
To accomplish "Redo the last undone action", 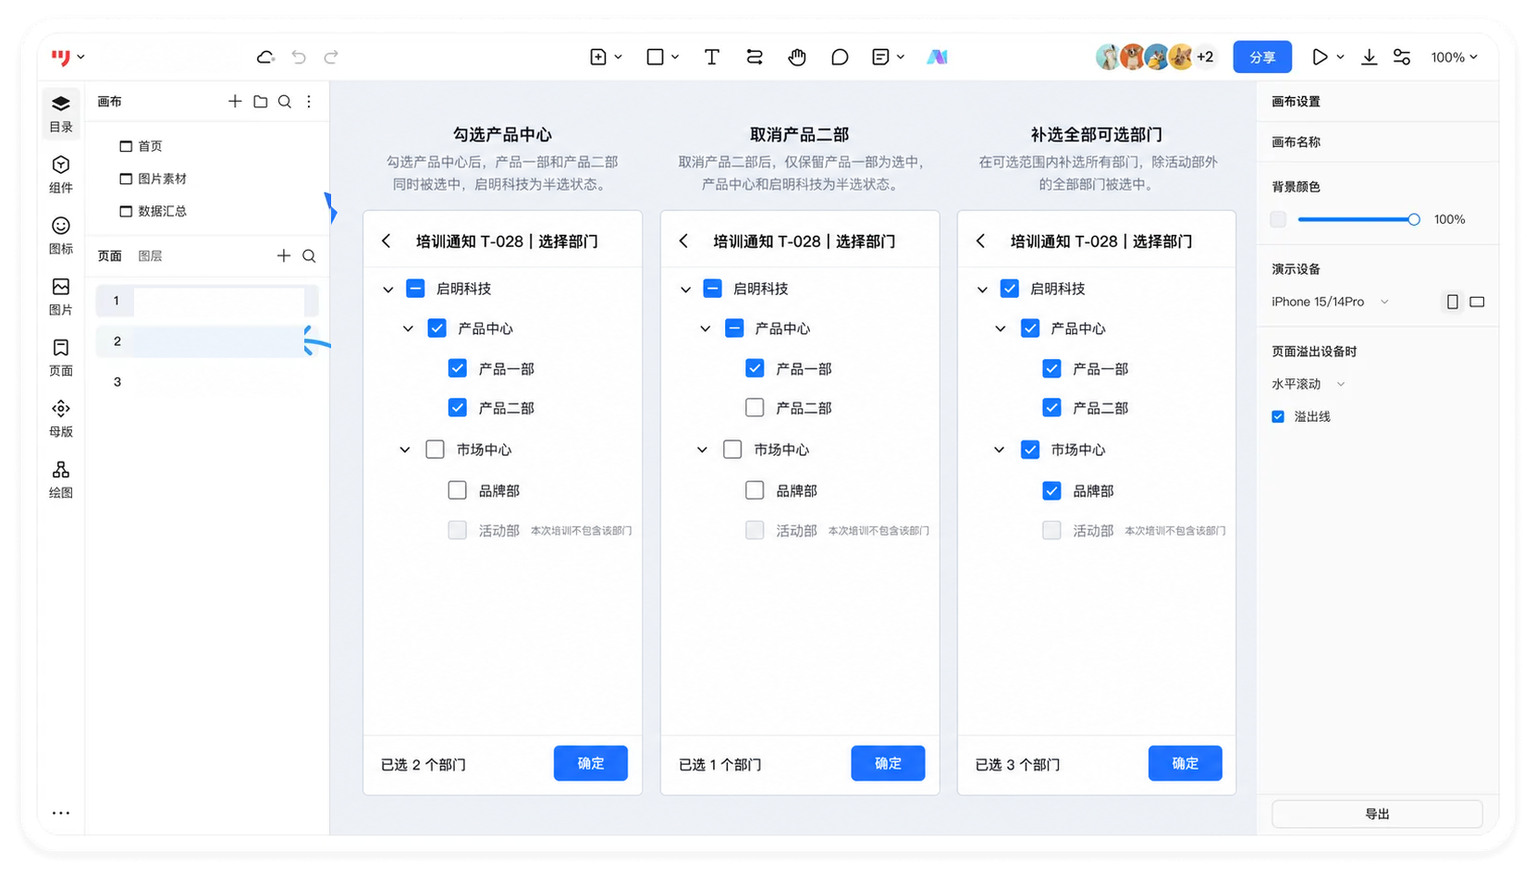I will point(331,57).
